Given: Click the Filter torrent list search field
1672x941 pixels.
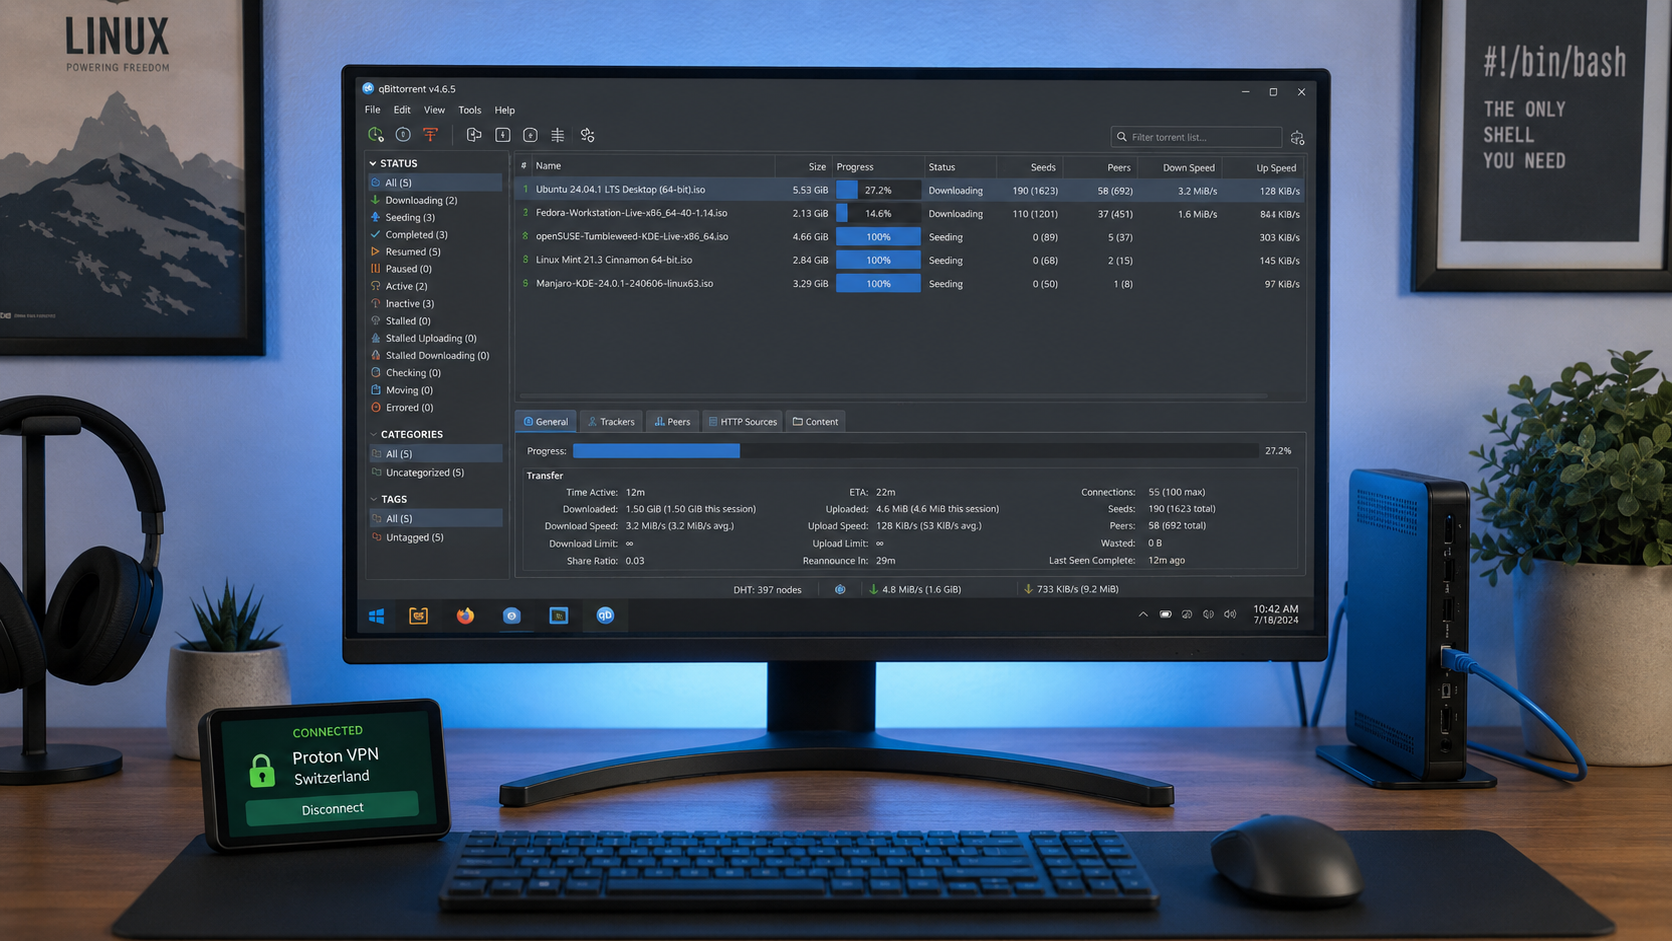Looking at the screenshot, I should point(1196,137).
